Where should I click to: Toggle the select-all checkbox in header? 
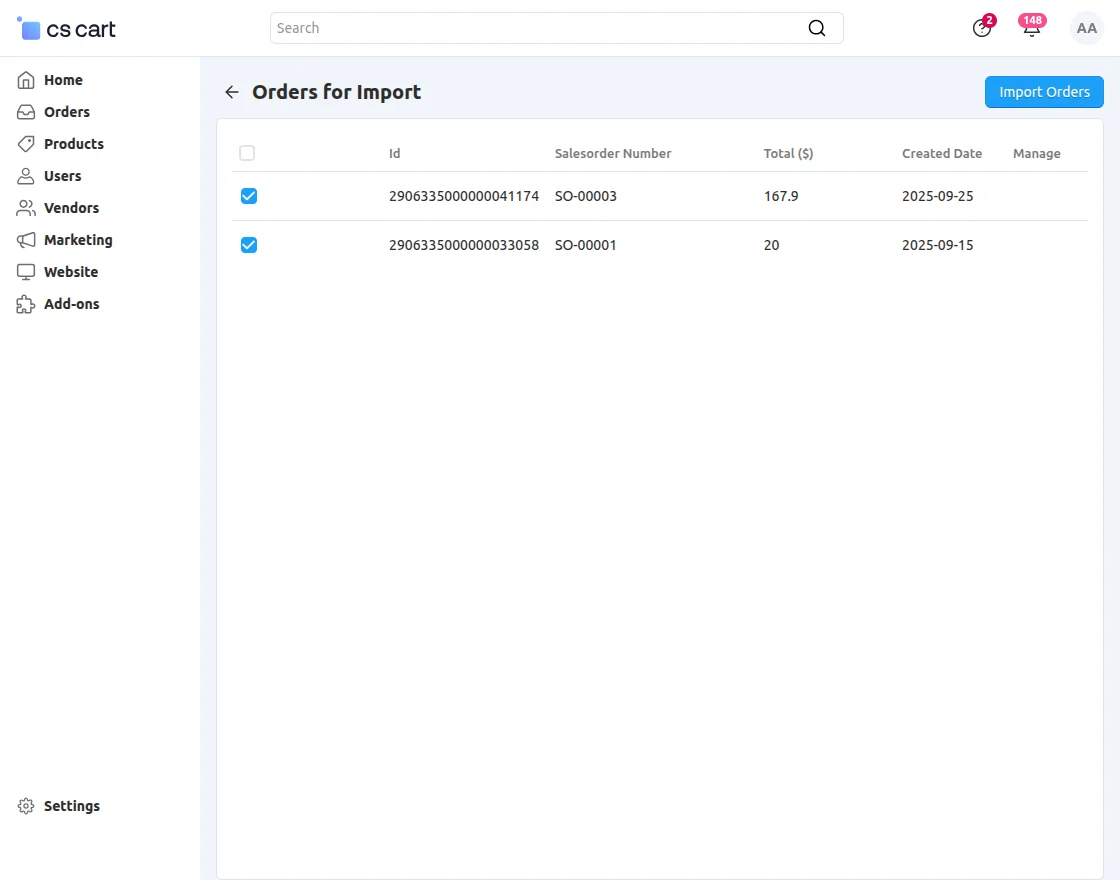click(x=247, y=153)
